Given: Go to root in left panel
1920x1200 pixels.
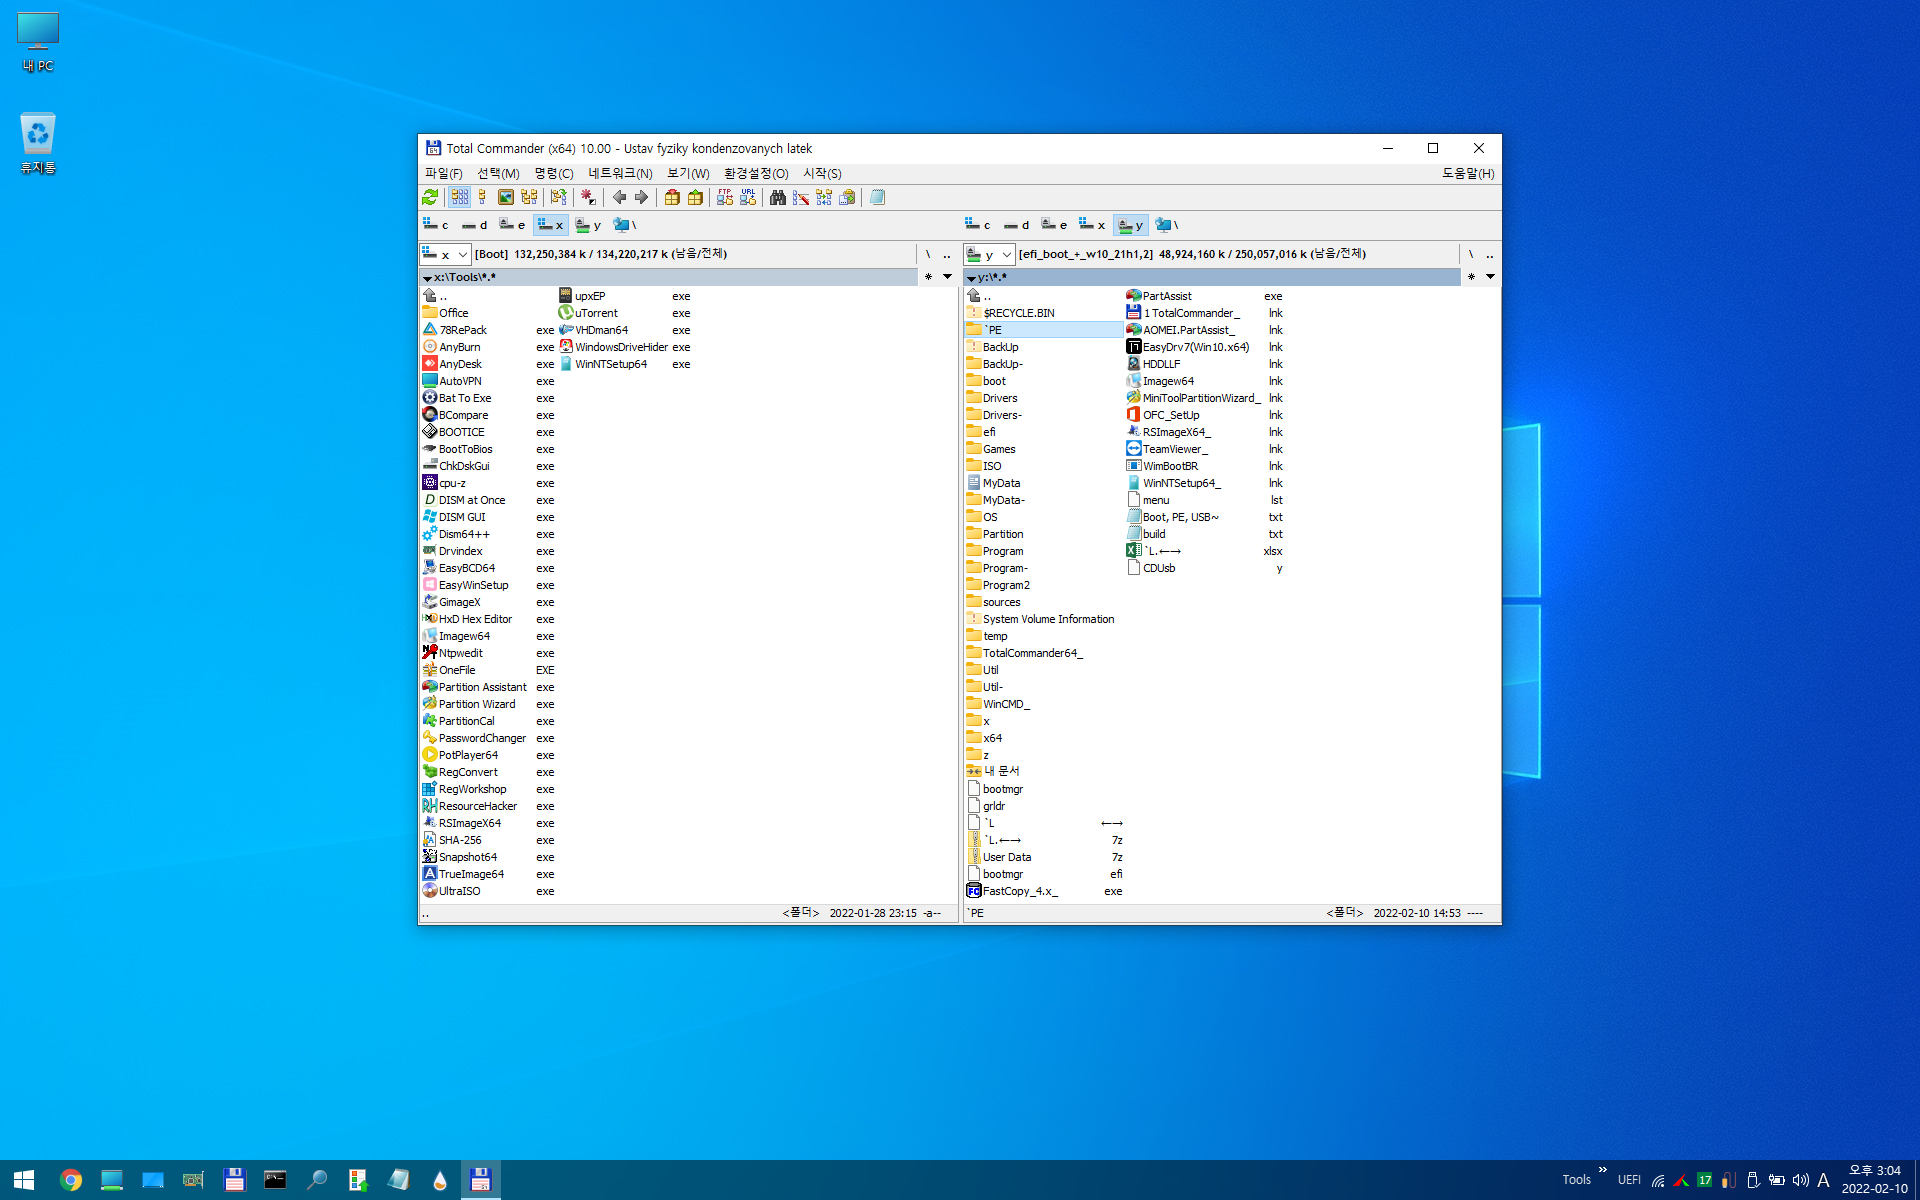Looking at the screenshot, I should [x=928, y=254].
